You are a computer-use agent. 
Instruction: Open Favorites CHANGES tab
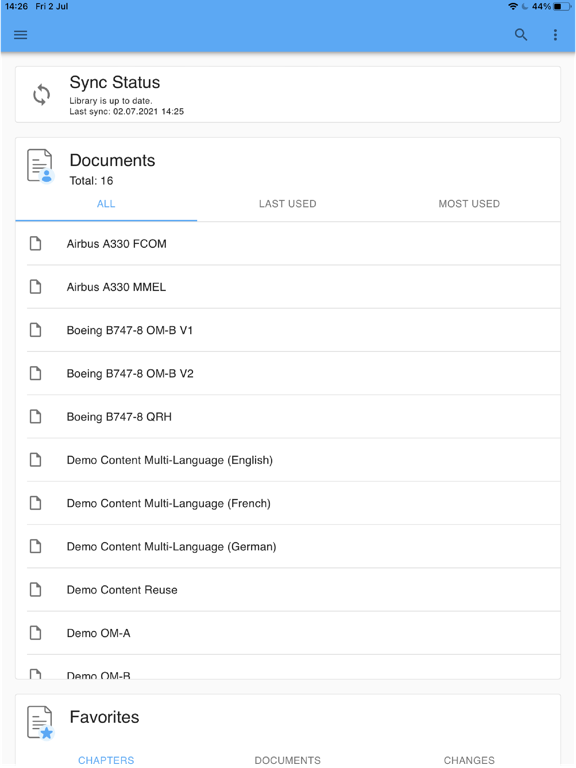(x=469, y=760)
